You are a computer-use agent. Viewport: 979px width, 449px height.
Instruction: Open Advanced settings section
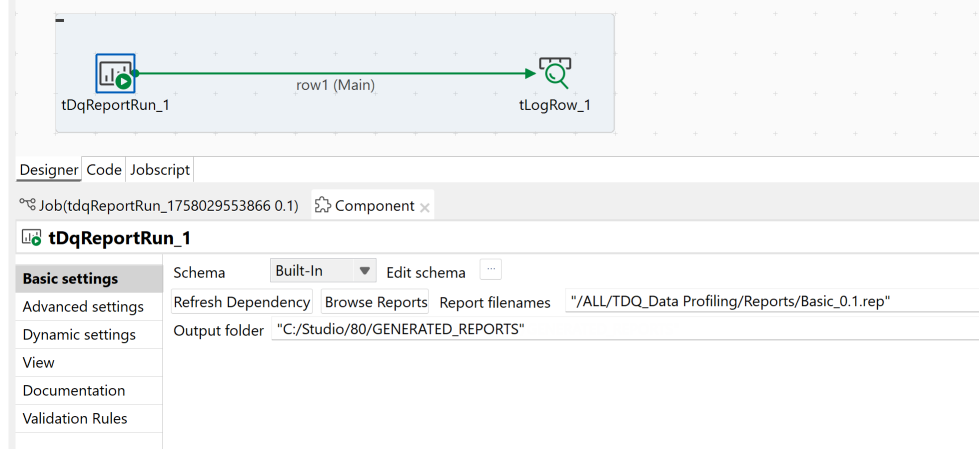83,307
